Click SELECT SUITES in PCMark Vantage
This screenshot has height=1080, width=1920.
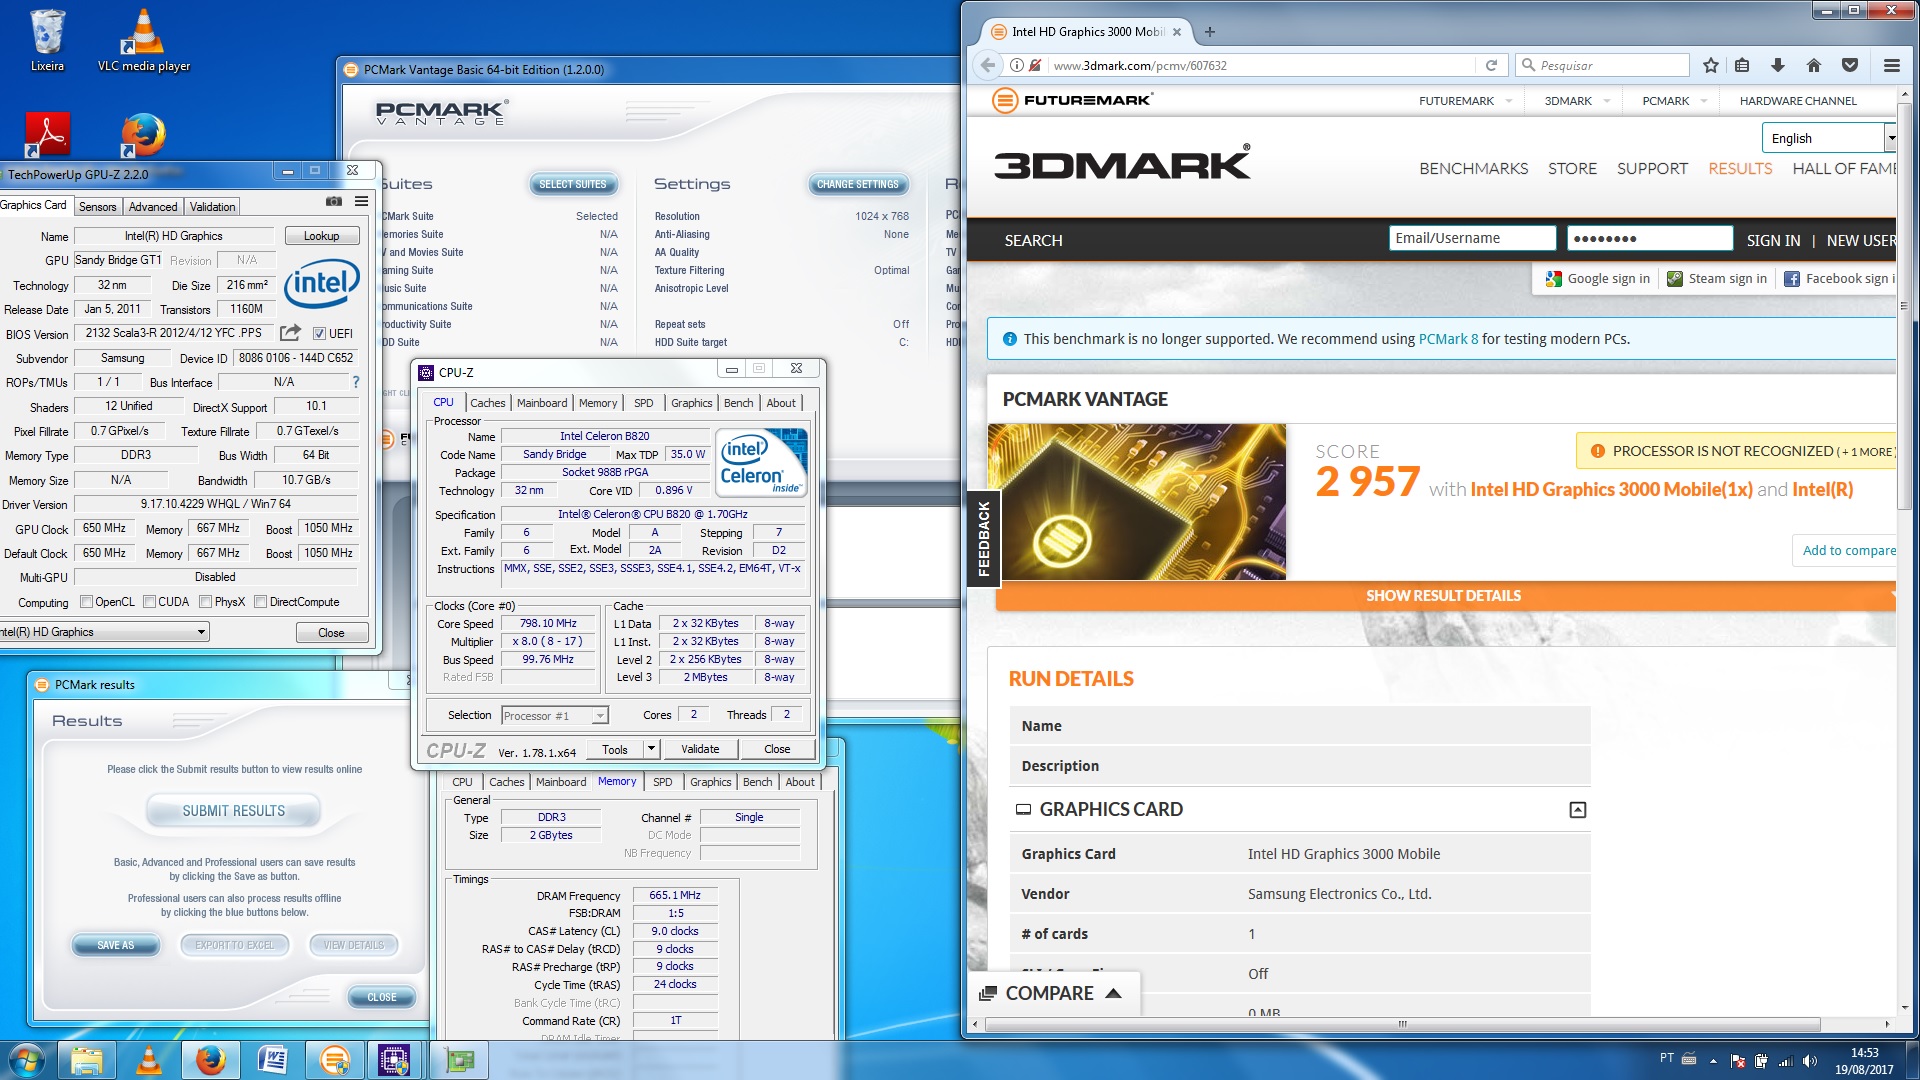click(x=573, y=184)
